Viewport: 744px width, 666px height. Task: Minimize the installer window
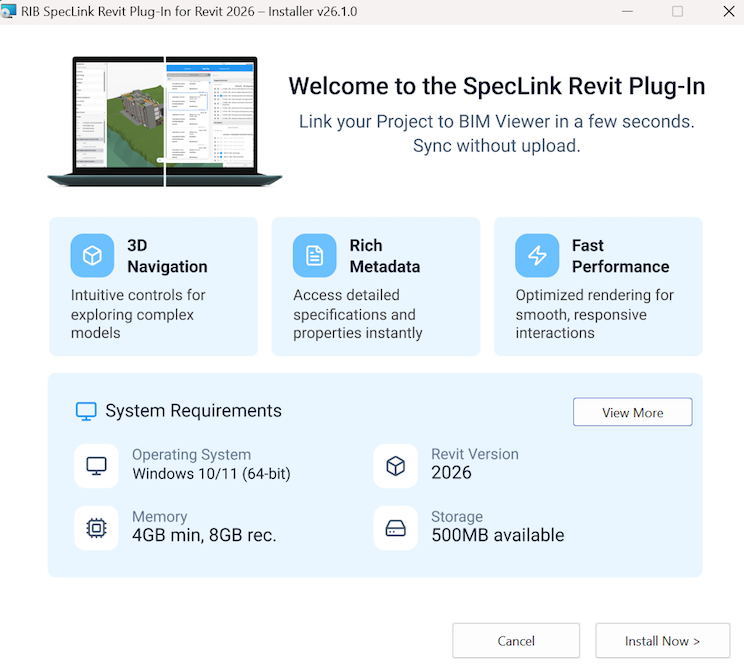coord(627,11)
